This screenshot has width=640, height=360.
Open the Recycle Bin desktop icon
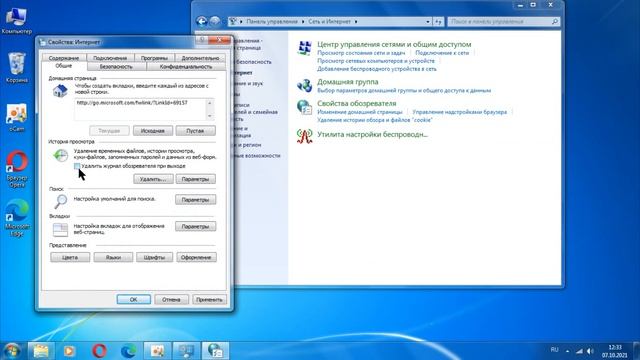click(x=17, y=68)
